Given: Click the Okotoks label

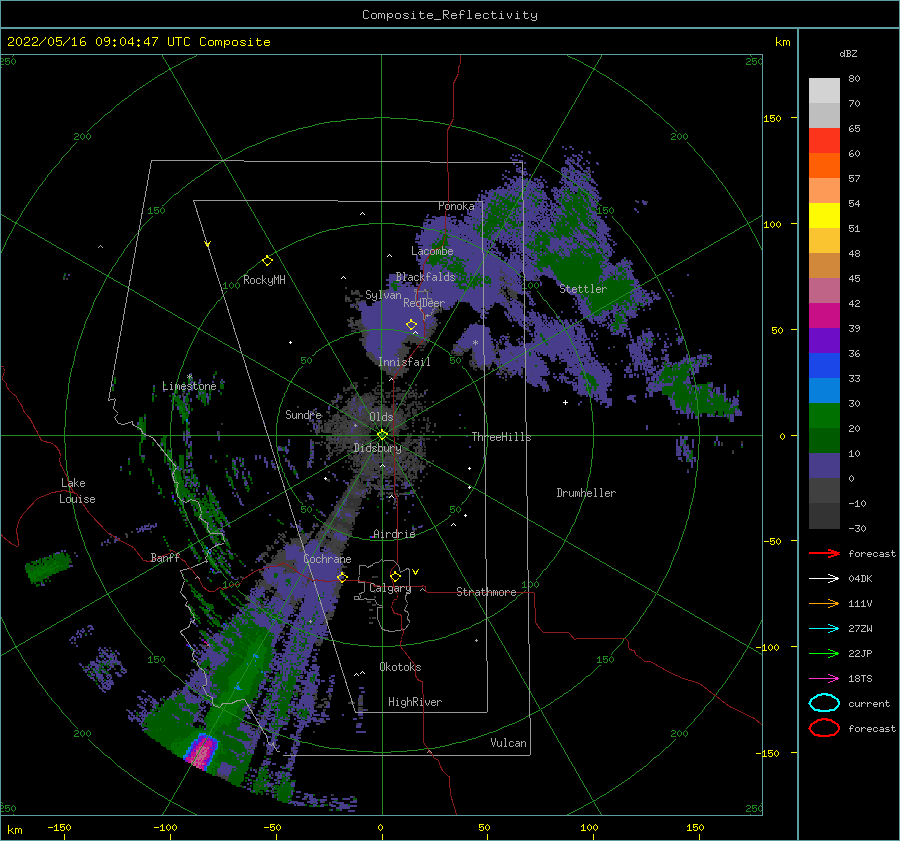Looking at the screenshot, I should click(400, 668).
